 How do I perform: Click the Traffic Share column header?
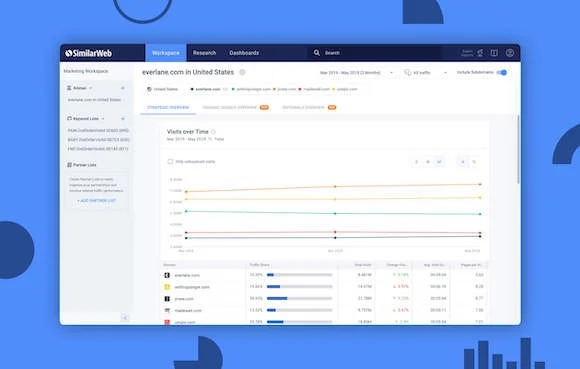(x=260, y=265)
